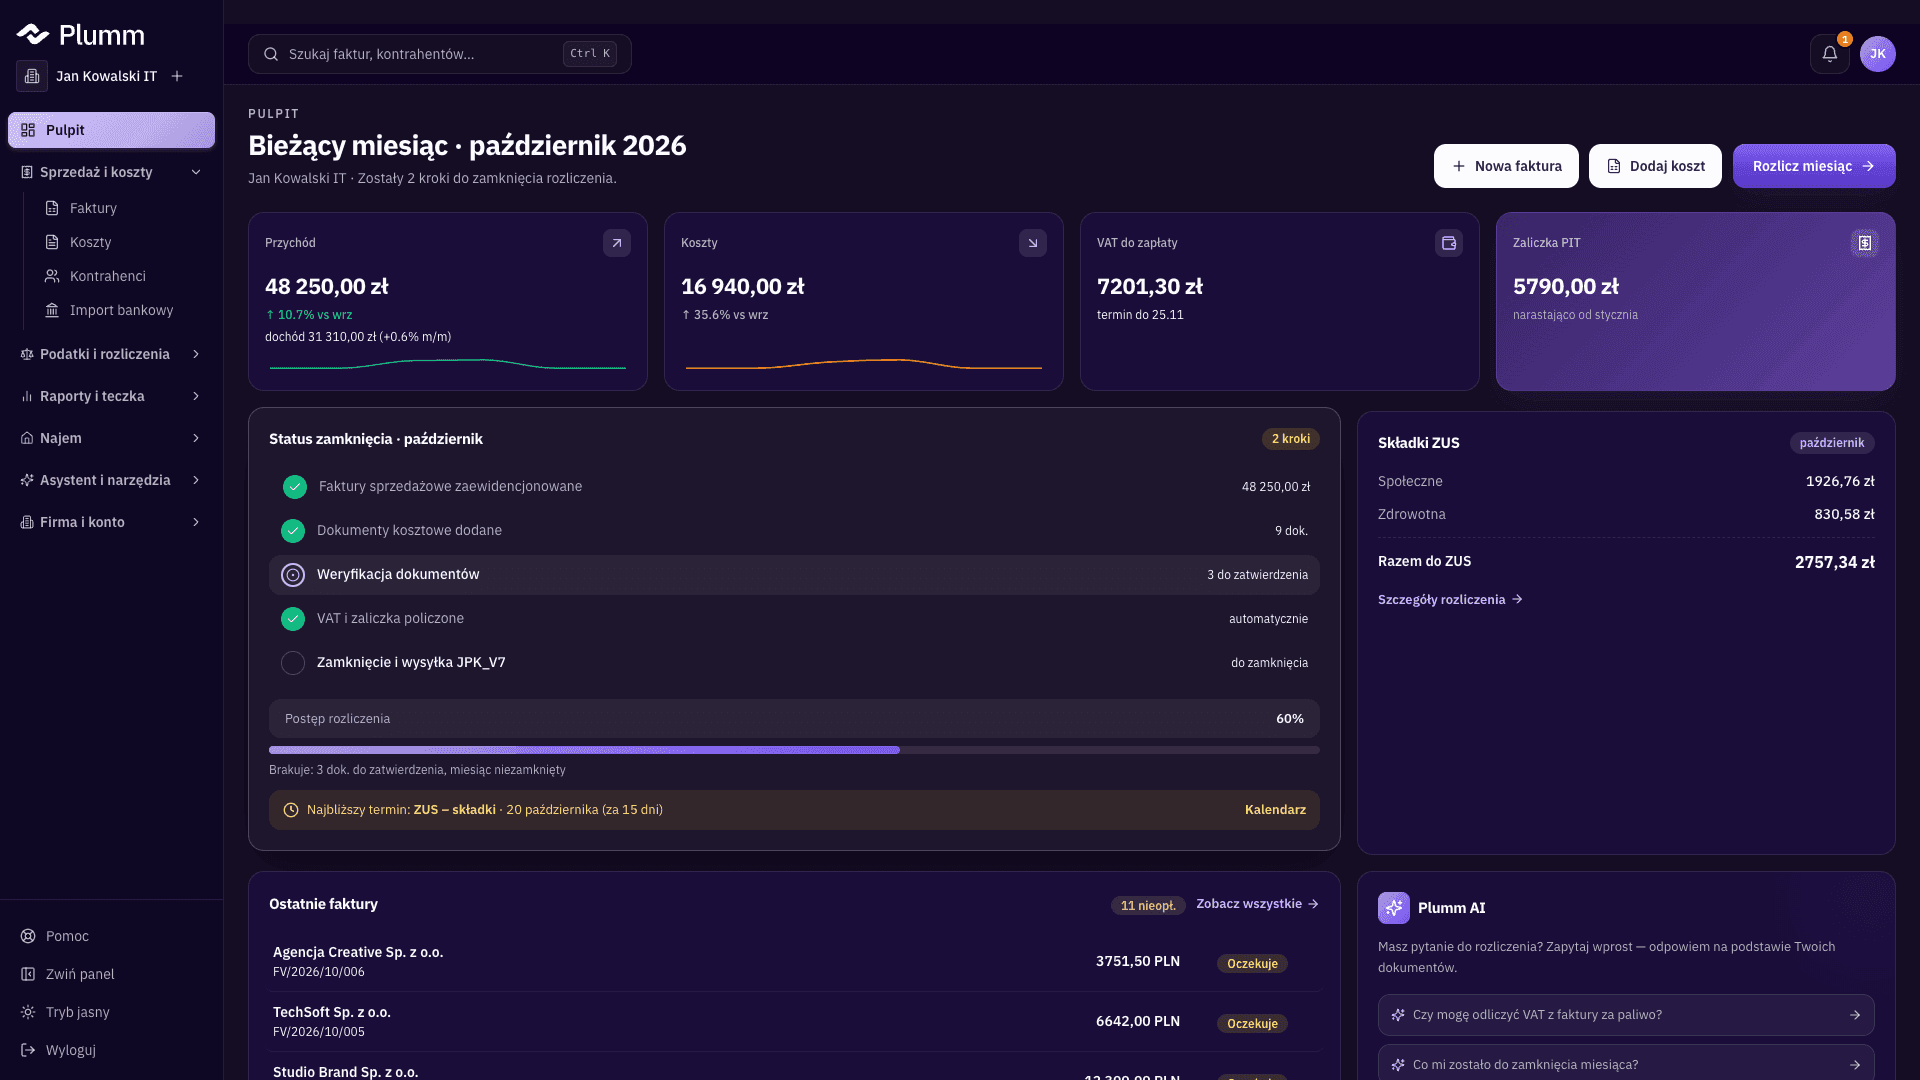The width and height of the screenshot is (1920, 1080).
Task: Click the empty circle for Zamknięcie i wysyłka JPK_V7
Action: click(293, 663)
